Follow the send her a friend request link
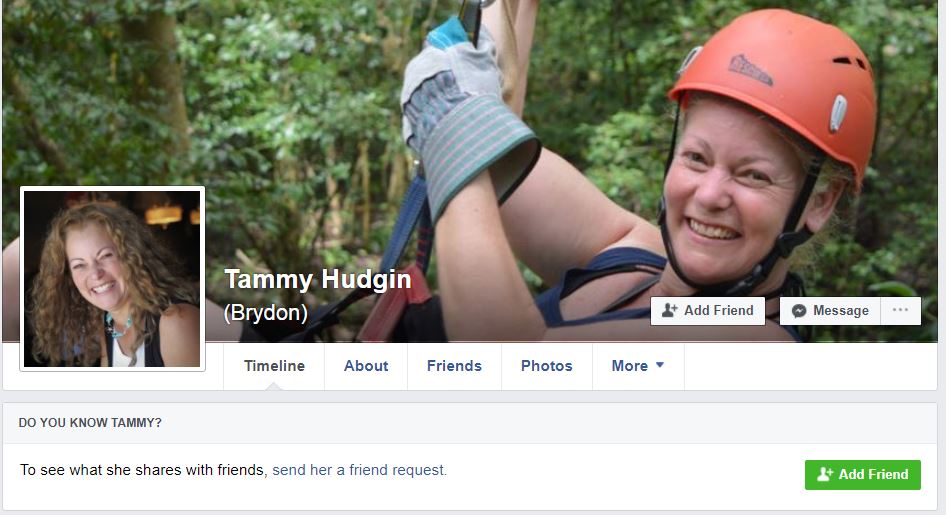This screenshot has height=515, width=946. 360,470
